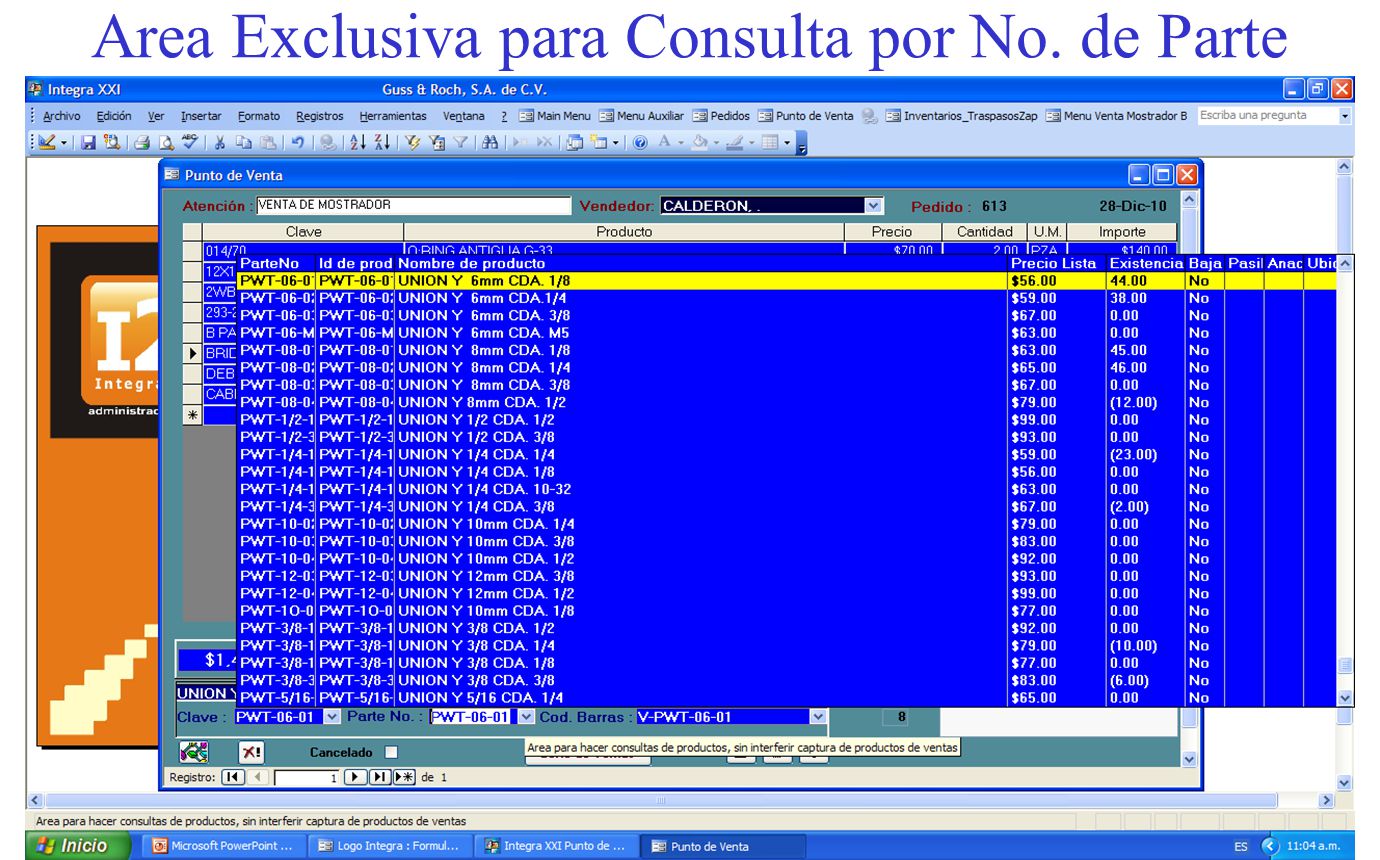Click the Menu Venta Mostrador B button
This screenshot has width=1380, height=860.
[1117, 116]
